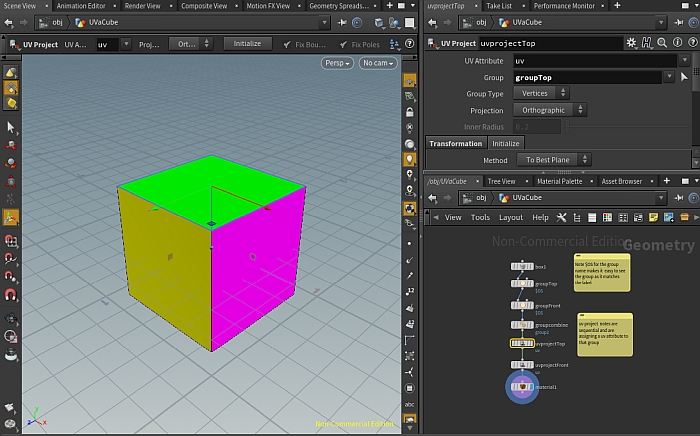Open the Group Type Vertices dropdown

tap(541, 93)
